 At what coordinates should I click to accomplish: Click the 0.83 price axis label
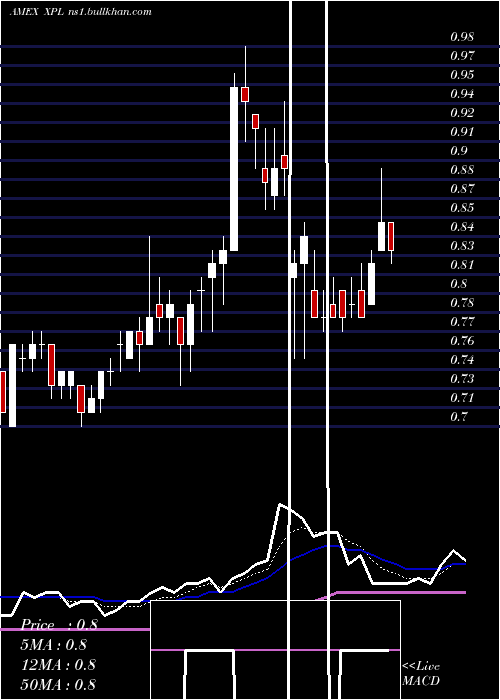462,246
